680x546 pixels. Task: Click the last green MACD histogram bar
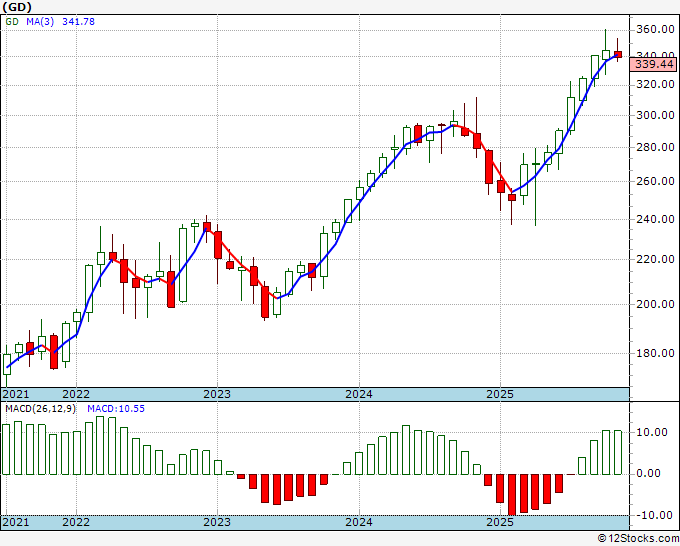[618, 452]
